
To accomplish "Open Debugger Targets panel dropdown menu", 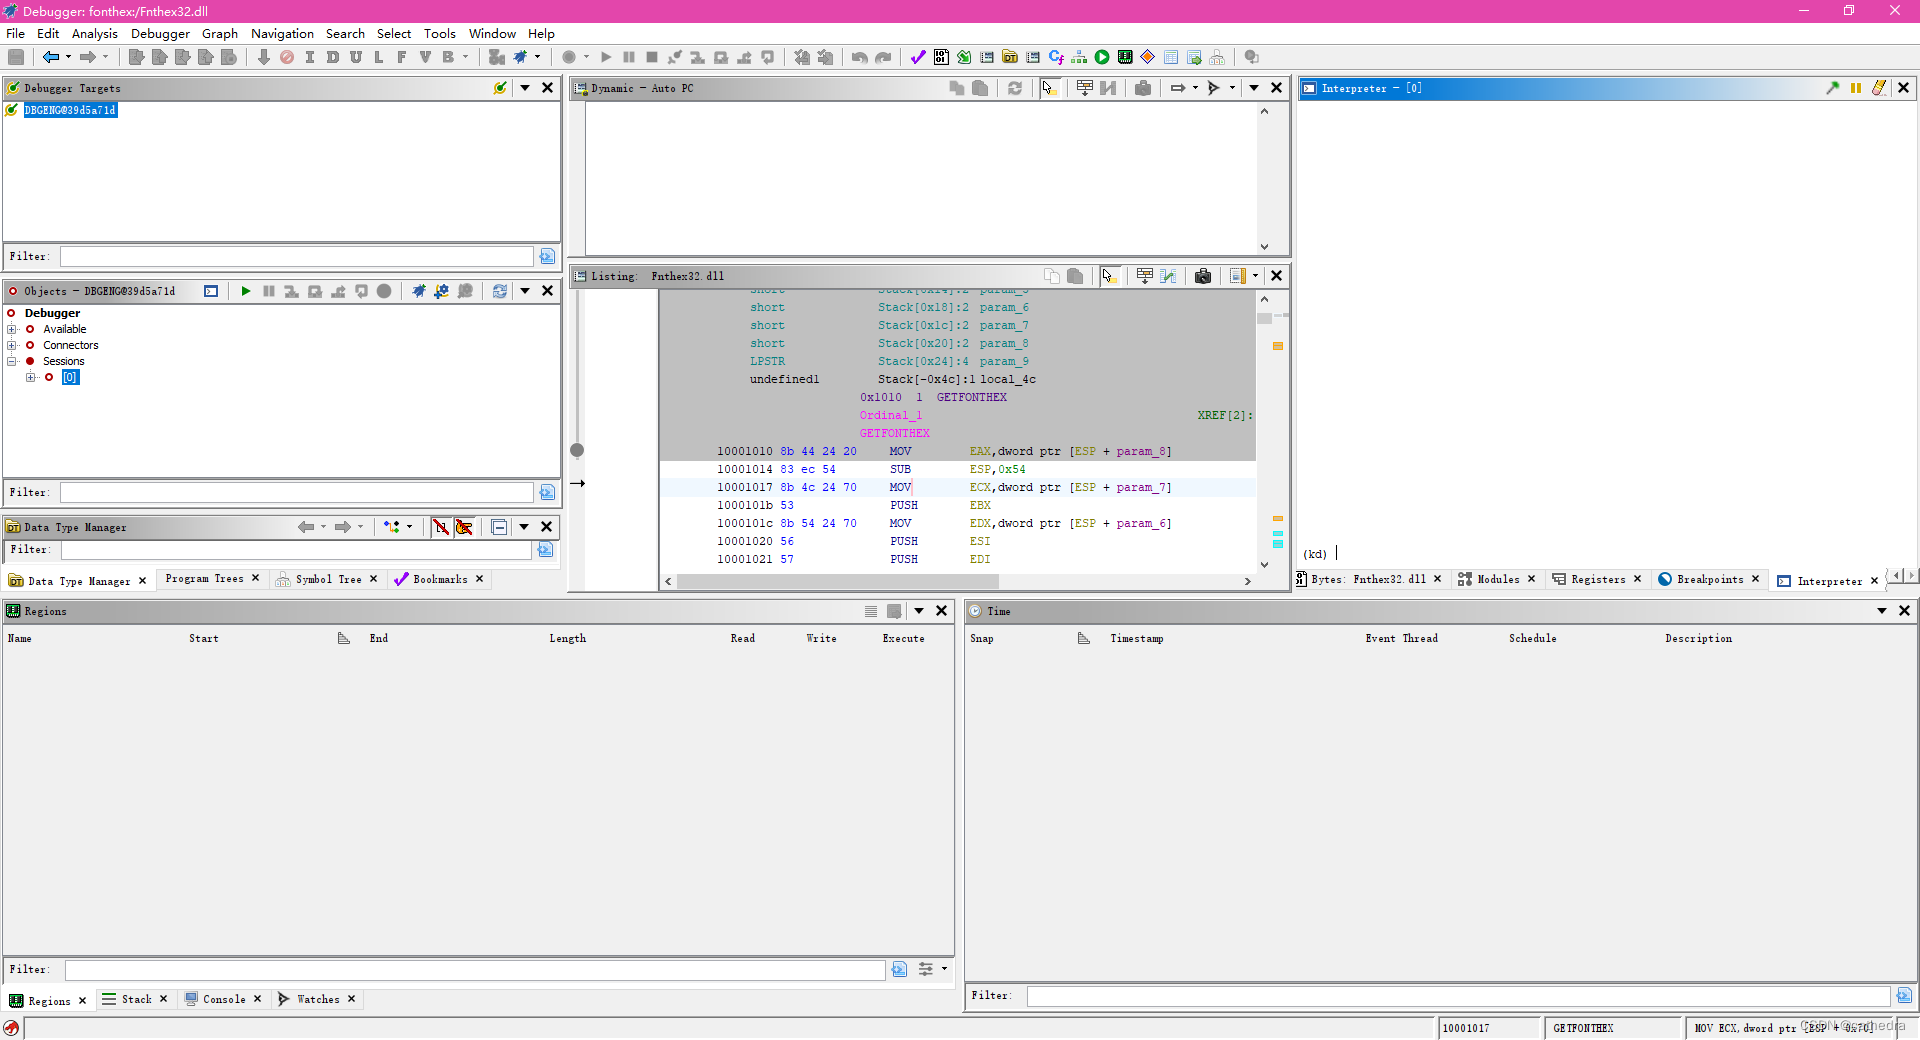I will (525, 88).
